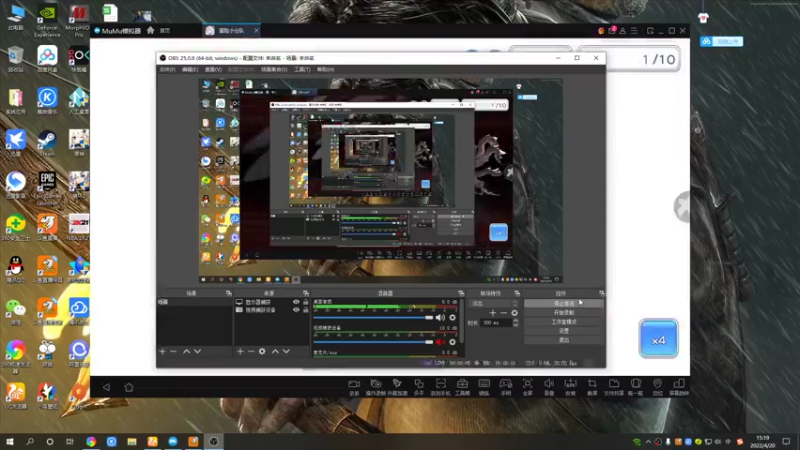Open the Baidu Netdisk desktop icon
This screenshot has width=800, height=450.
(x=47, y=59)
